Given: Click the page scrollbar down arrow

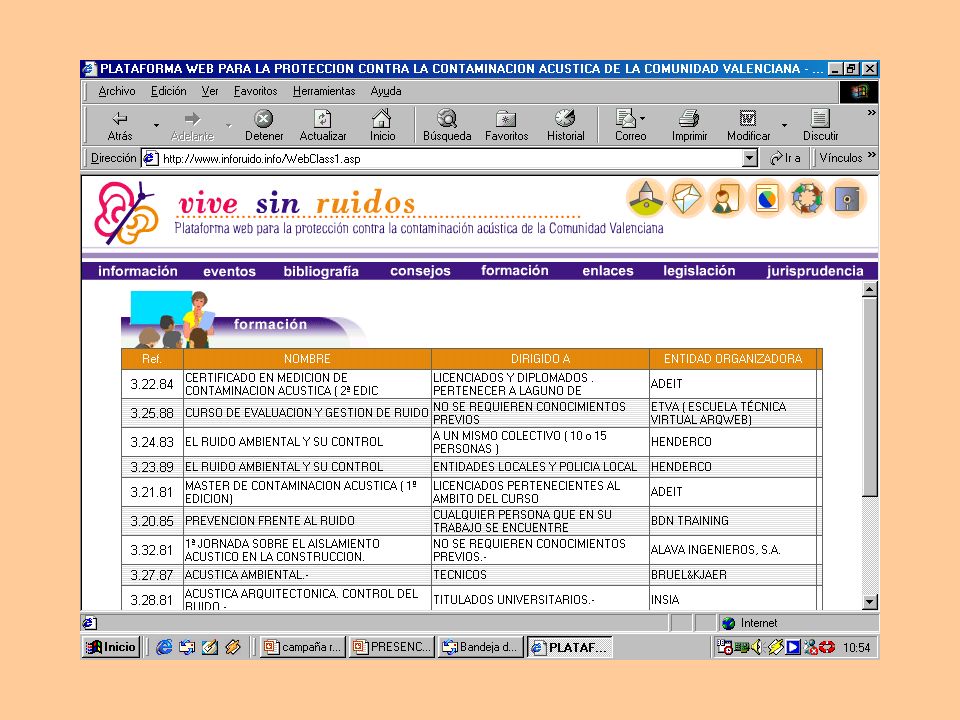Looking at the screenshot, I should [x=869, y=601].
